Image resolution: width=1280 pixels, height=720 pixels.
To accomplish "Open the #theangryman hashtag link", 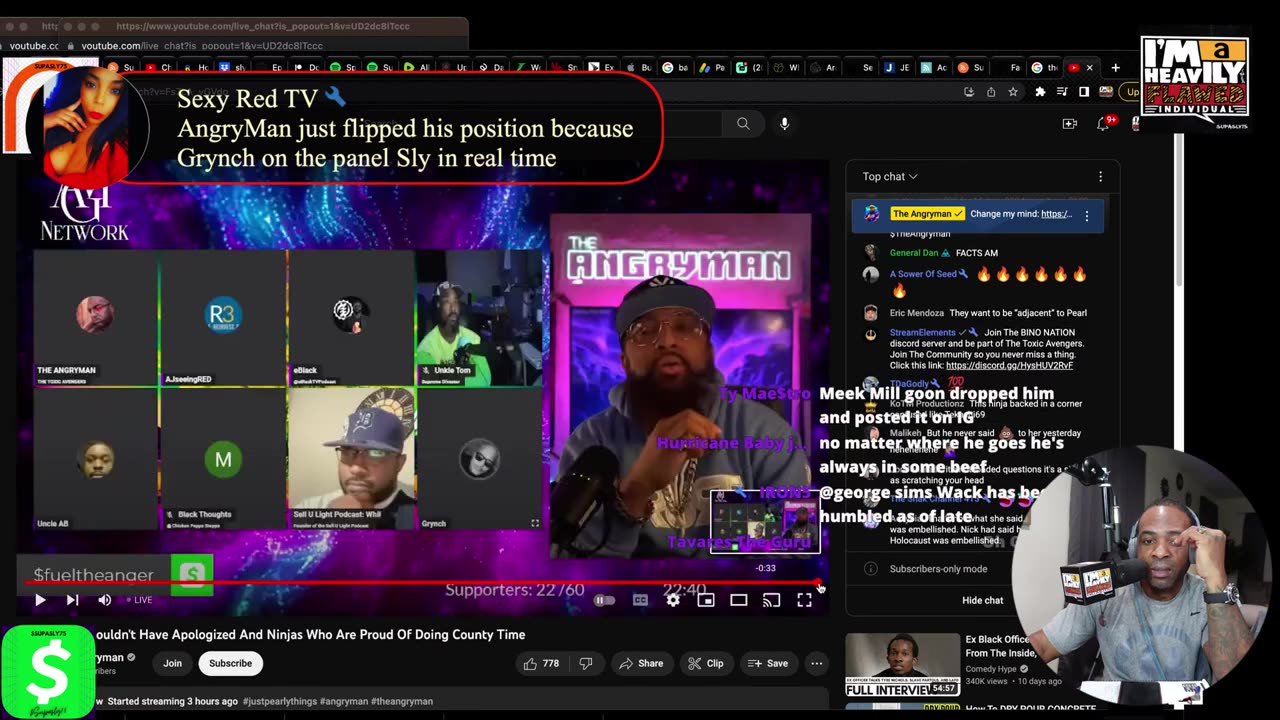I will (402, 702).
